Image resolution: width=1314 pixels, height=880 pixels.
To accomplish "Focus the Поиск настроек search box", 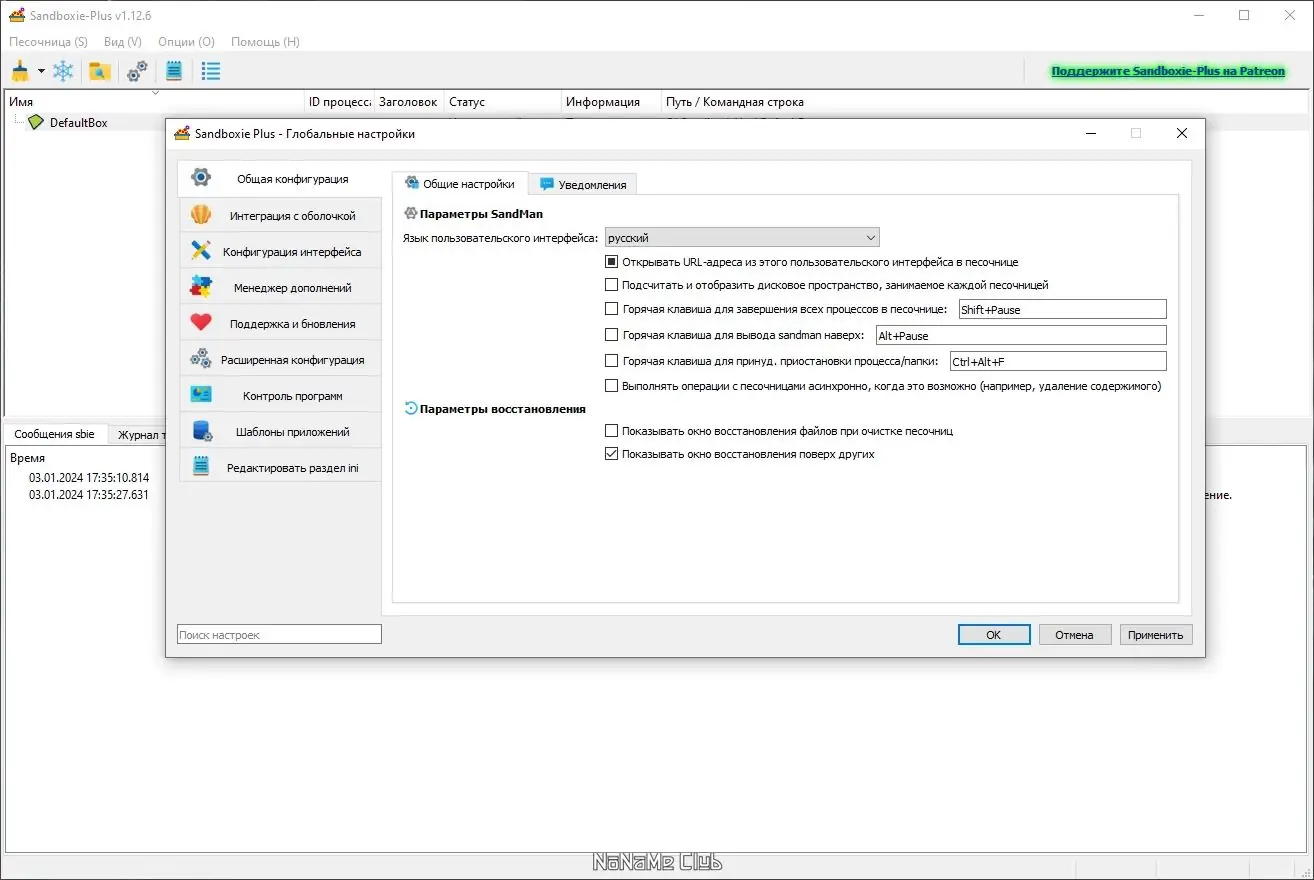I will [x=279, y=635].
